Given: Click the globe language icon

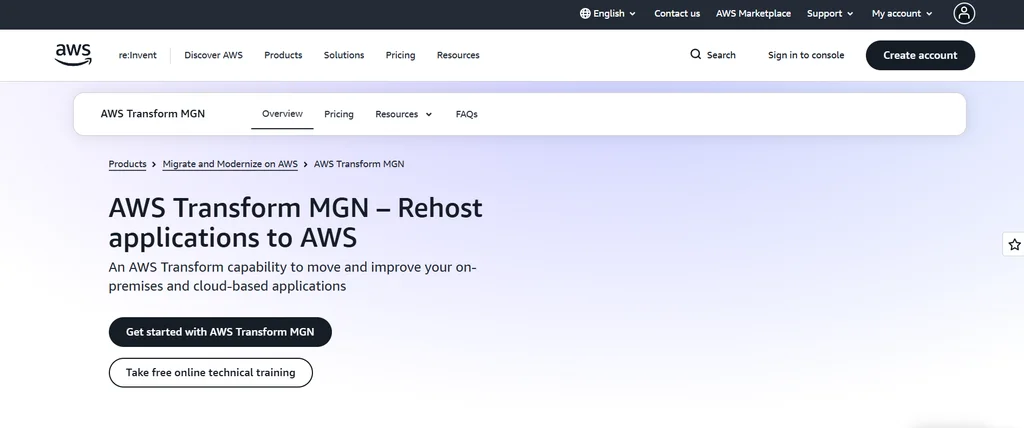Looking at the screenshot, I should coord(585,14).
